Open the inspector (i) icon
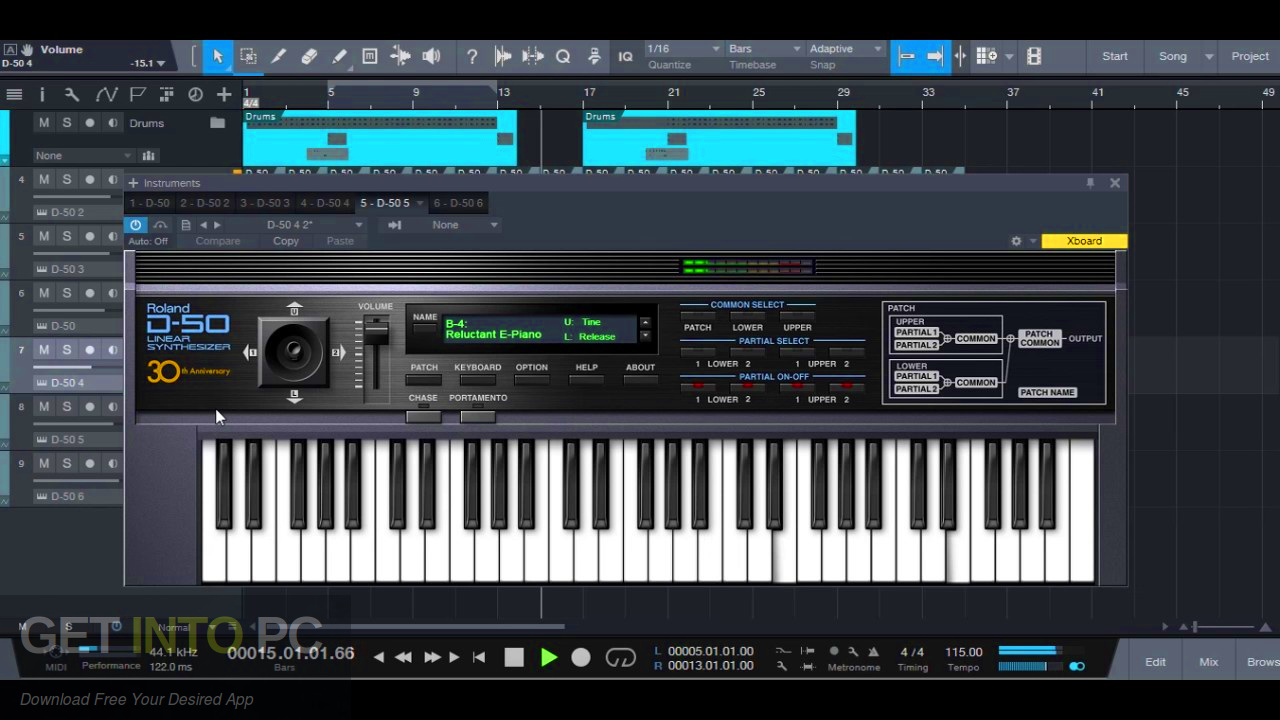This screenshot has width=1280, height=720. 42,94
